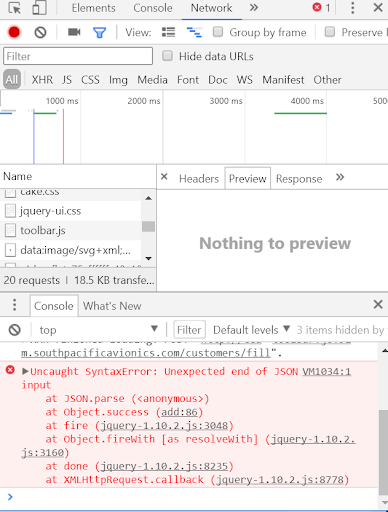The image size is (388, 512).
Task: Filter requests by Doc
Action: point(218,80)
